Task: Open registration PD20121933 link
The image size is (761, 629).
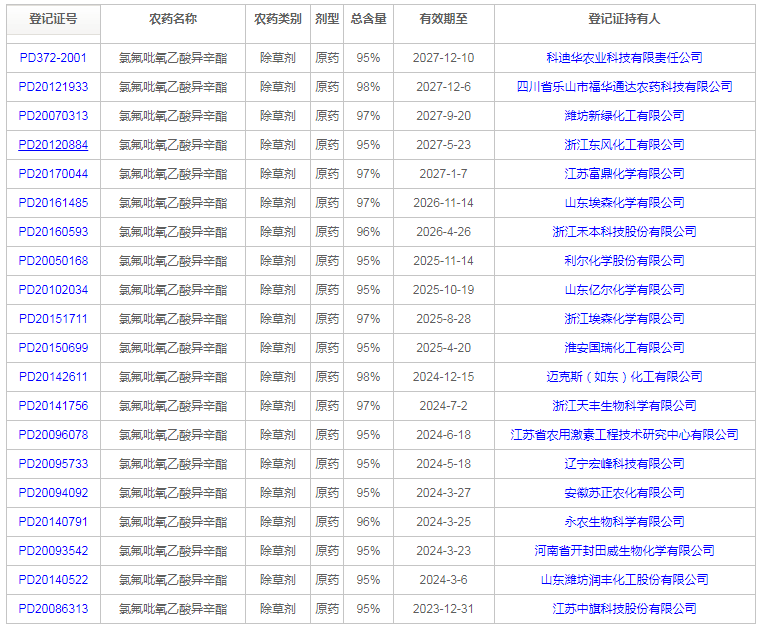Action: coord(53,87)
